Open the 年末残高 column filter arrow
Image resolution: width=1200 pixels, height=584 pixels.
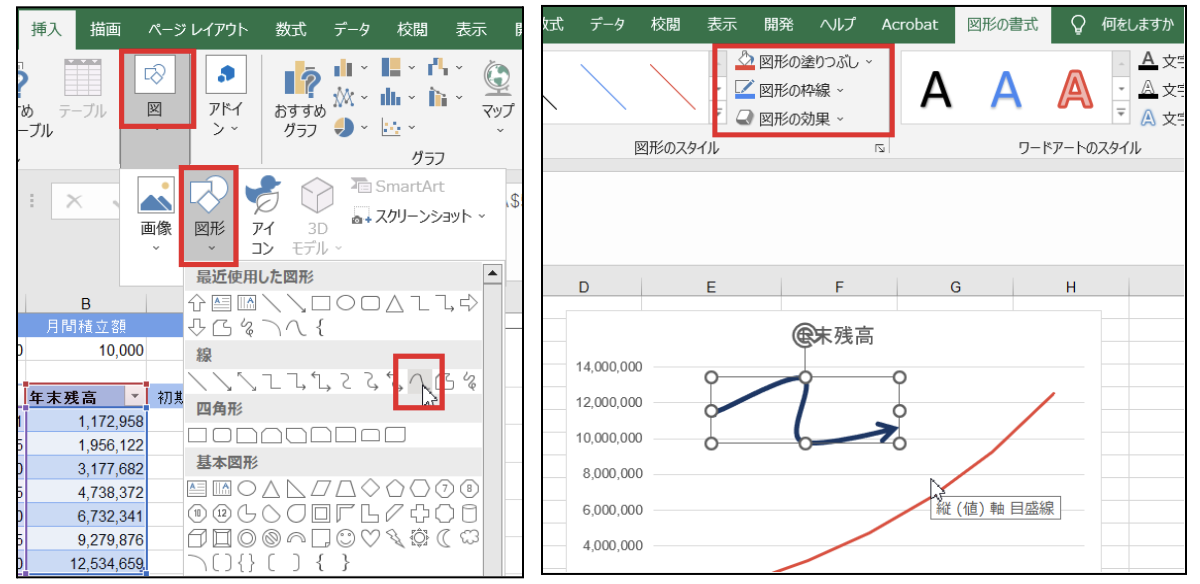coord(137,397)
